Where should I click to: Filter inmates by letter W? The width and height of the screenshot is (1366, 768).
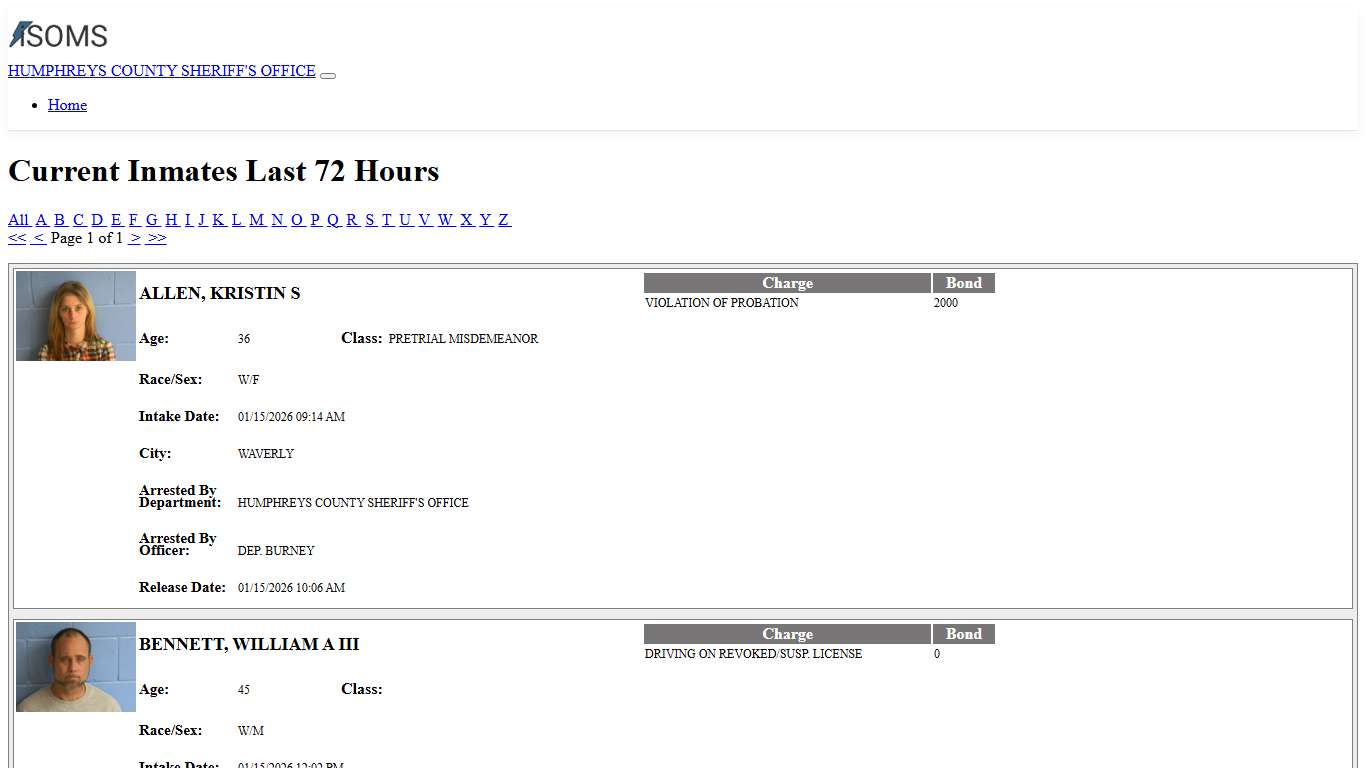(x=445, y=220)
